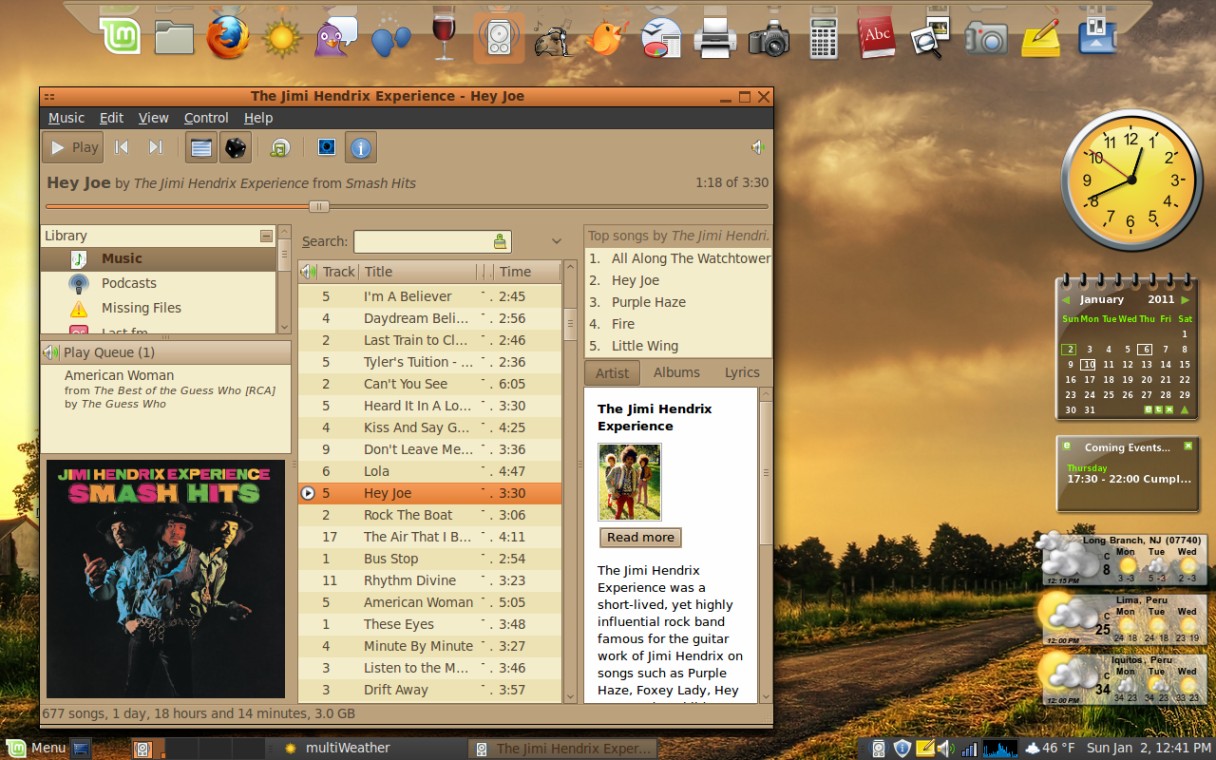This screenshot has width=1216, height=760.
Task: Click the Play button
Action: click(x=73, y=148)
